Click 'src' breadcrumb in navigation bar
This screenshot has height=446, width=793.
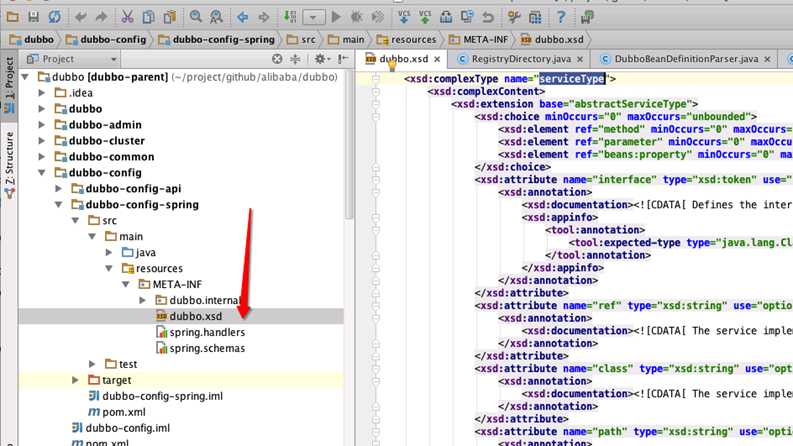[301, 39]
